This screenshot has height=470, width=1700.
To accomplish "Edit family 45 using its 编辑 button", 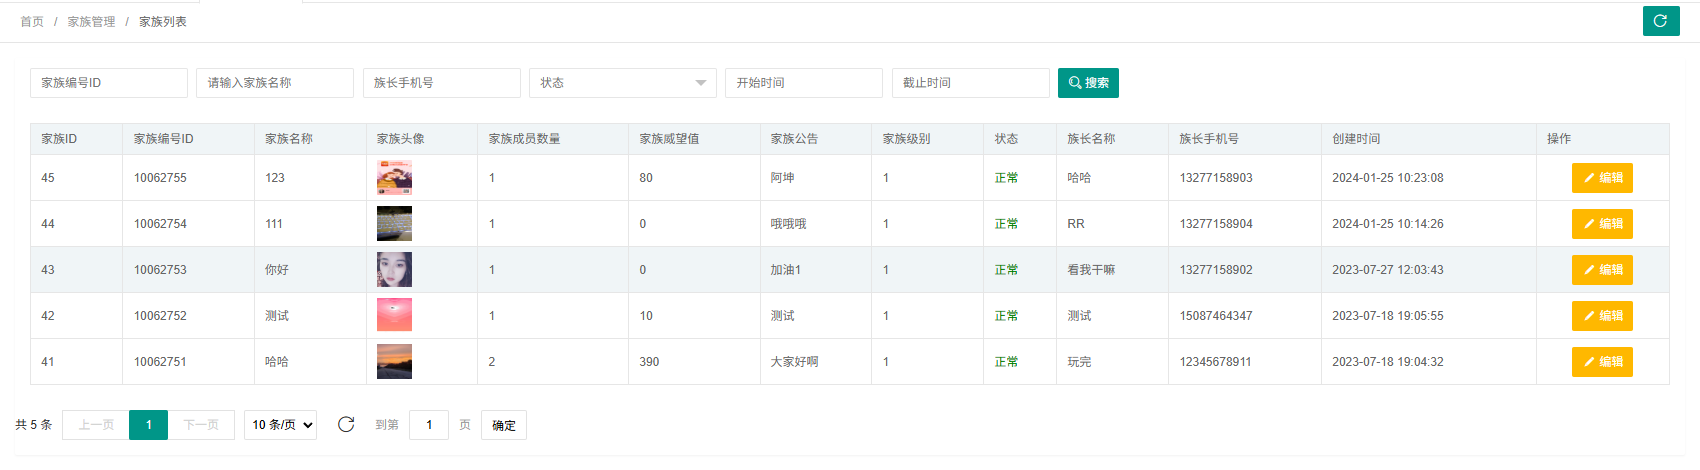I will [x=1602, y=178].
